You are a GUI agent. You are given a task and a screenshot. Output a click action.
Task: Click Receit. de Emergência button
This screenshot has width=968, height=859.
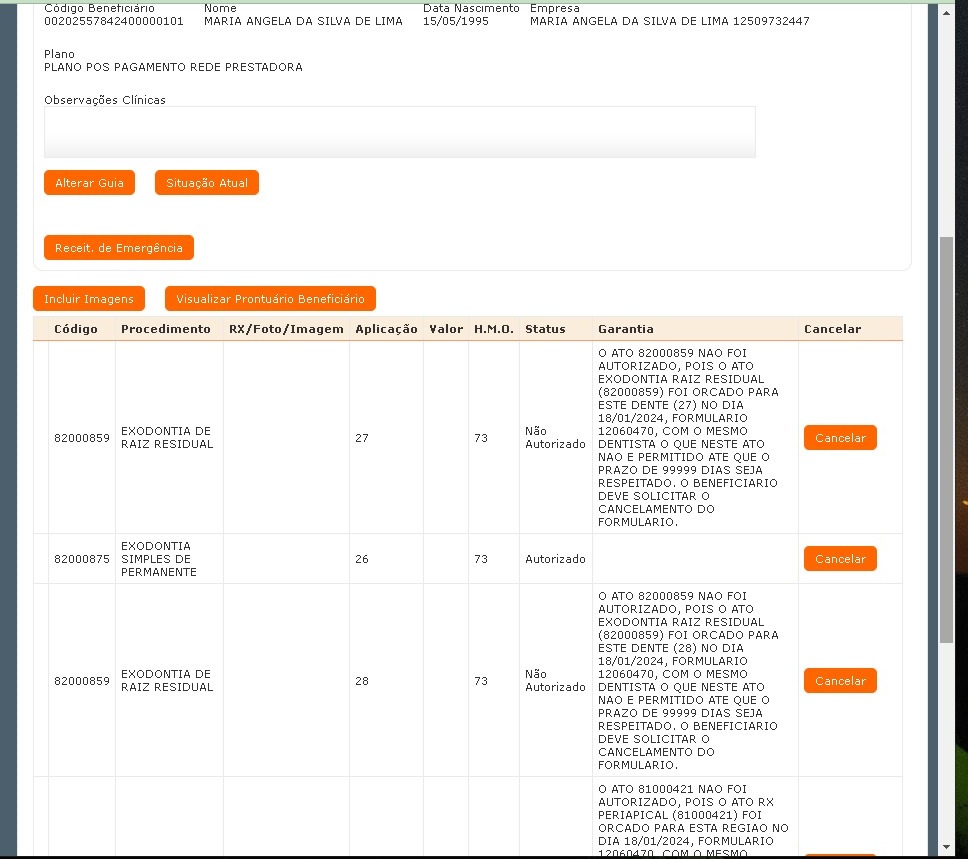118,247
